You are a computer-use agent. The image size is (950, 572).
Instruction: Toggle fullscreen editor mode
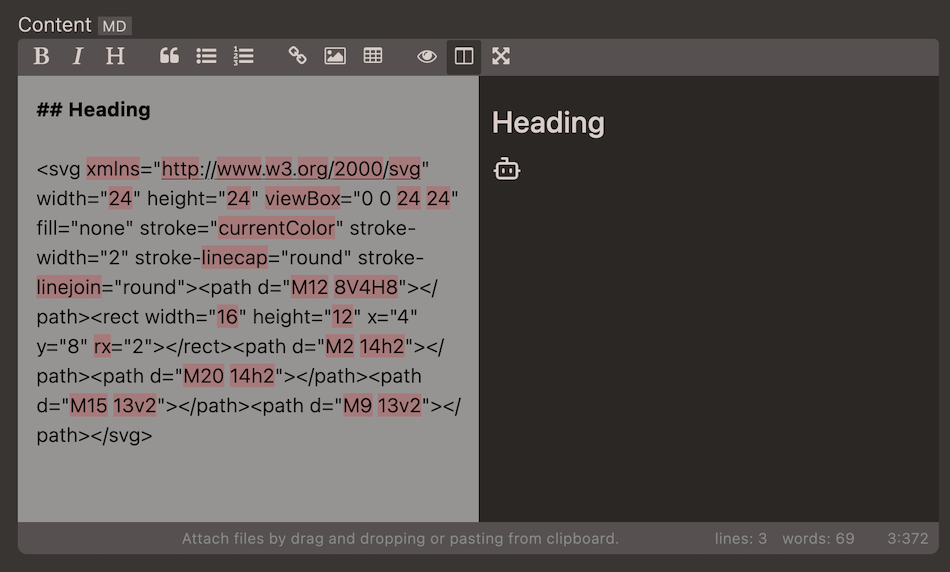coord(501,56)
